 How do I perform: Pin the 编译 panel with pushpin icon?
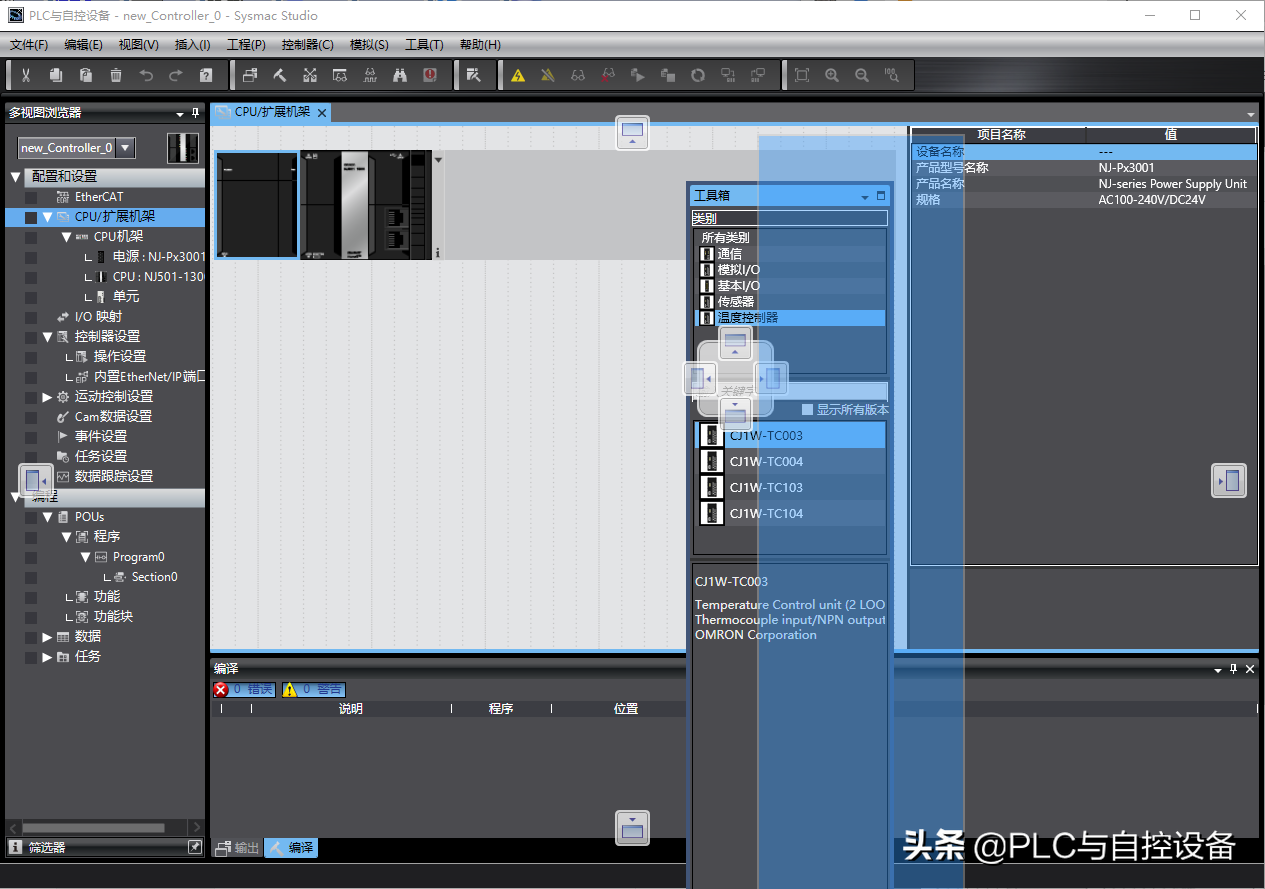click(1234, 669)
